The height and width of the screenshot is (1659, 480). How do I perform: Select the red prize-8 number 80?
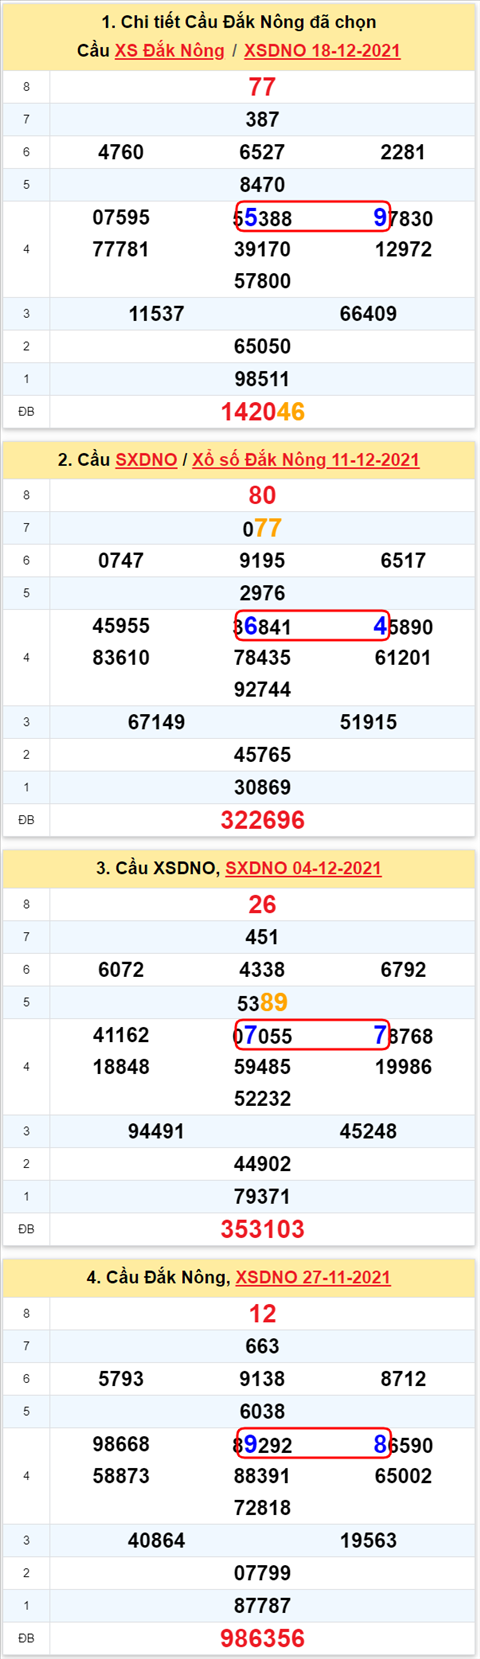pos(262,495)
